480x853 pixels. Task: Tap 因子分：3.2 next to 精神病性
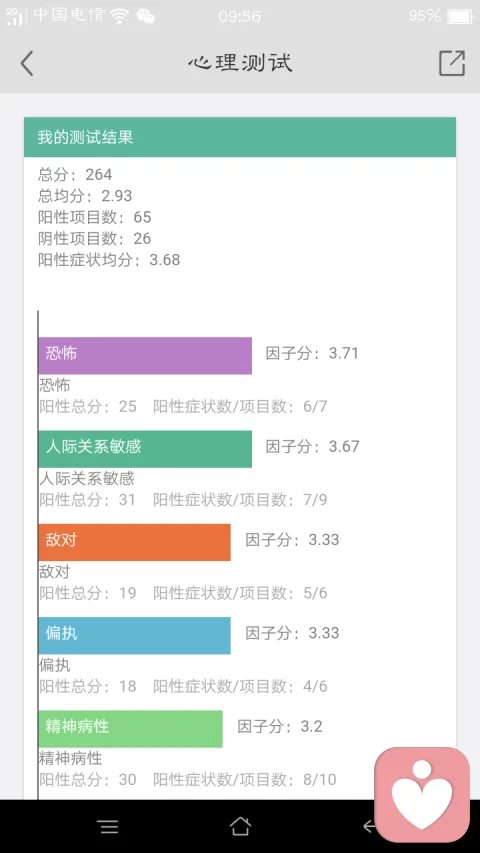click(280, 726)
